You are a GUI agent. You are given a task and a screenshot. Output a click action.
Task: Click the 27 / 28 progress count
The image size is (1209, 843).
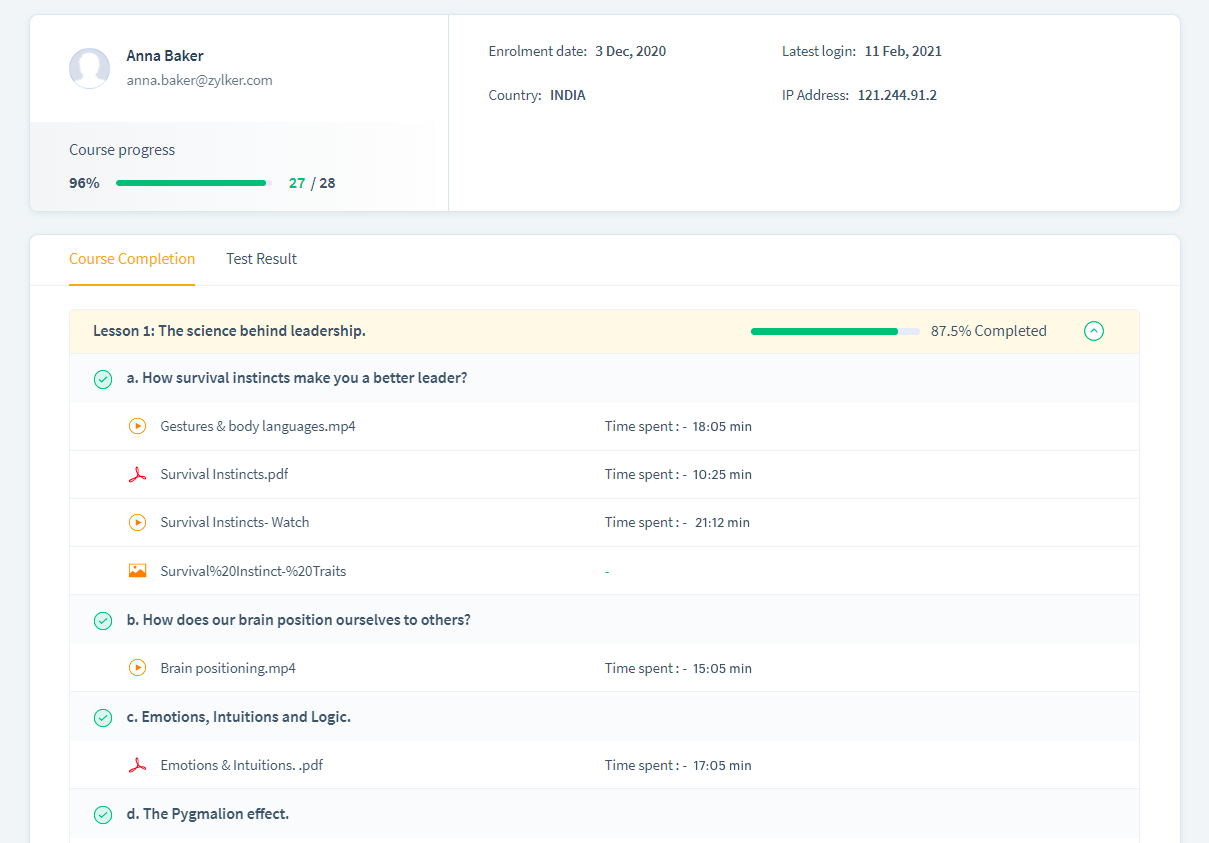tap(312, 183)
